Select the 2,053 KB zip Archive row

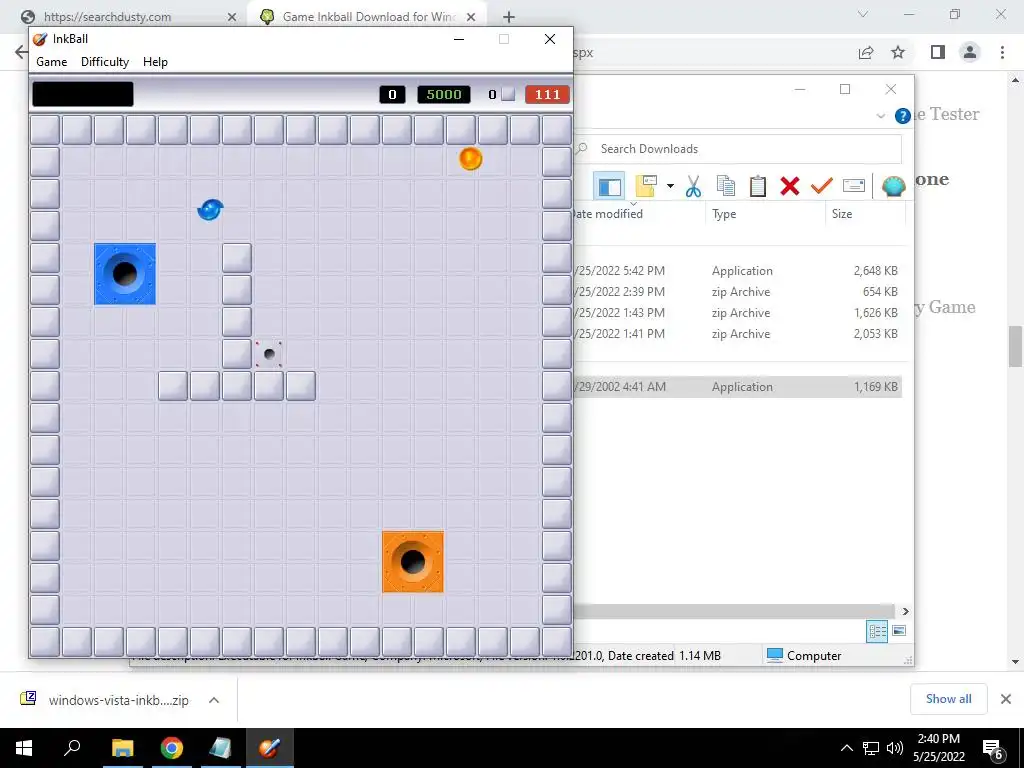point(737,334)
